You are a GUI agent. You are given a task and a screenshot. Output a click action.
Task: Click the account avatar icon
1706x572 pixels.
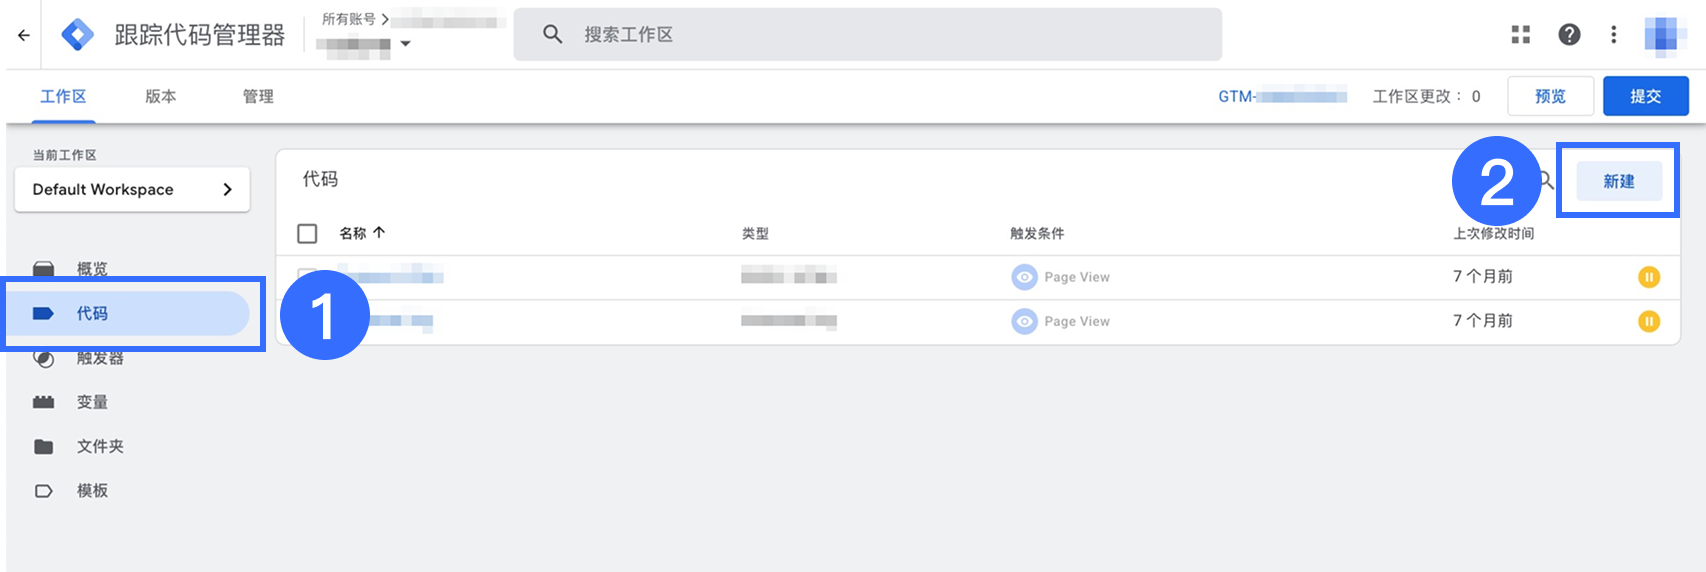point(1665,35)
